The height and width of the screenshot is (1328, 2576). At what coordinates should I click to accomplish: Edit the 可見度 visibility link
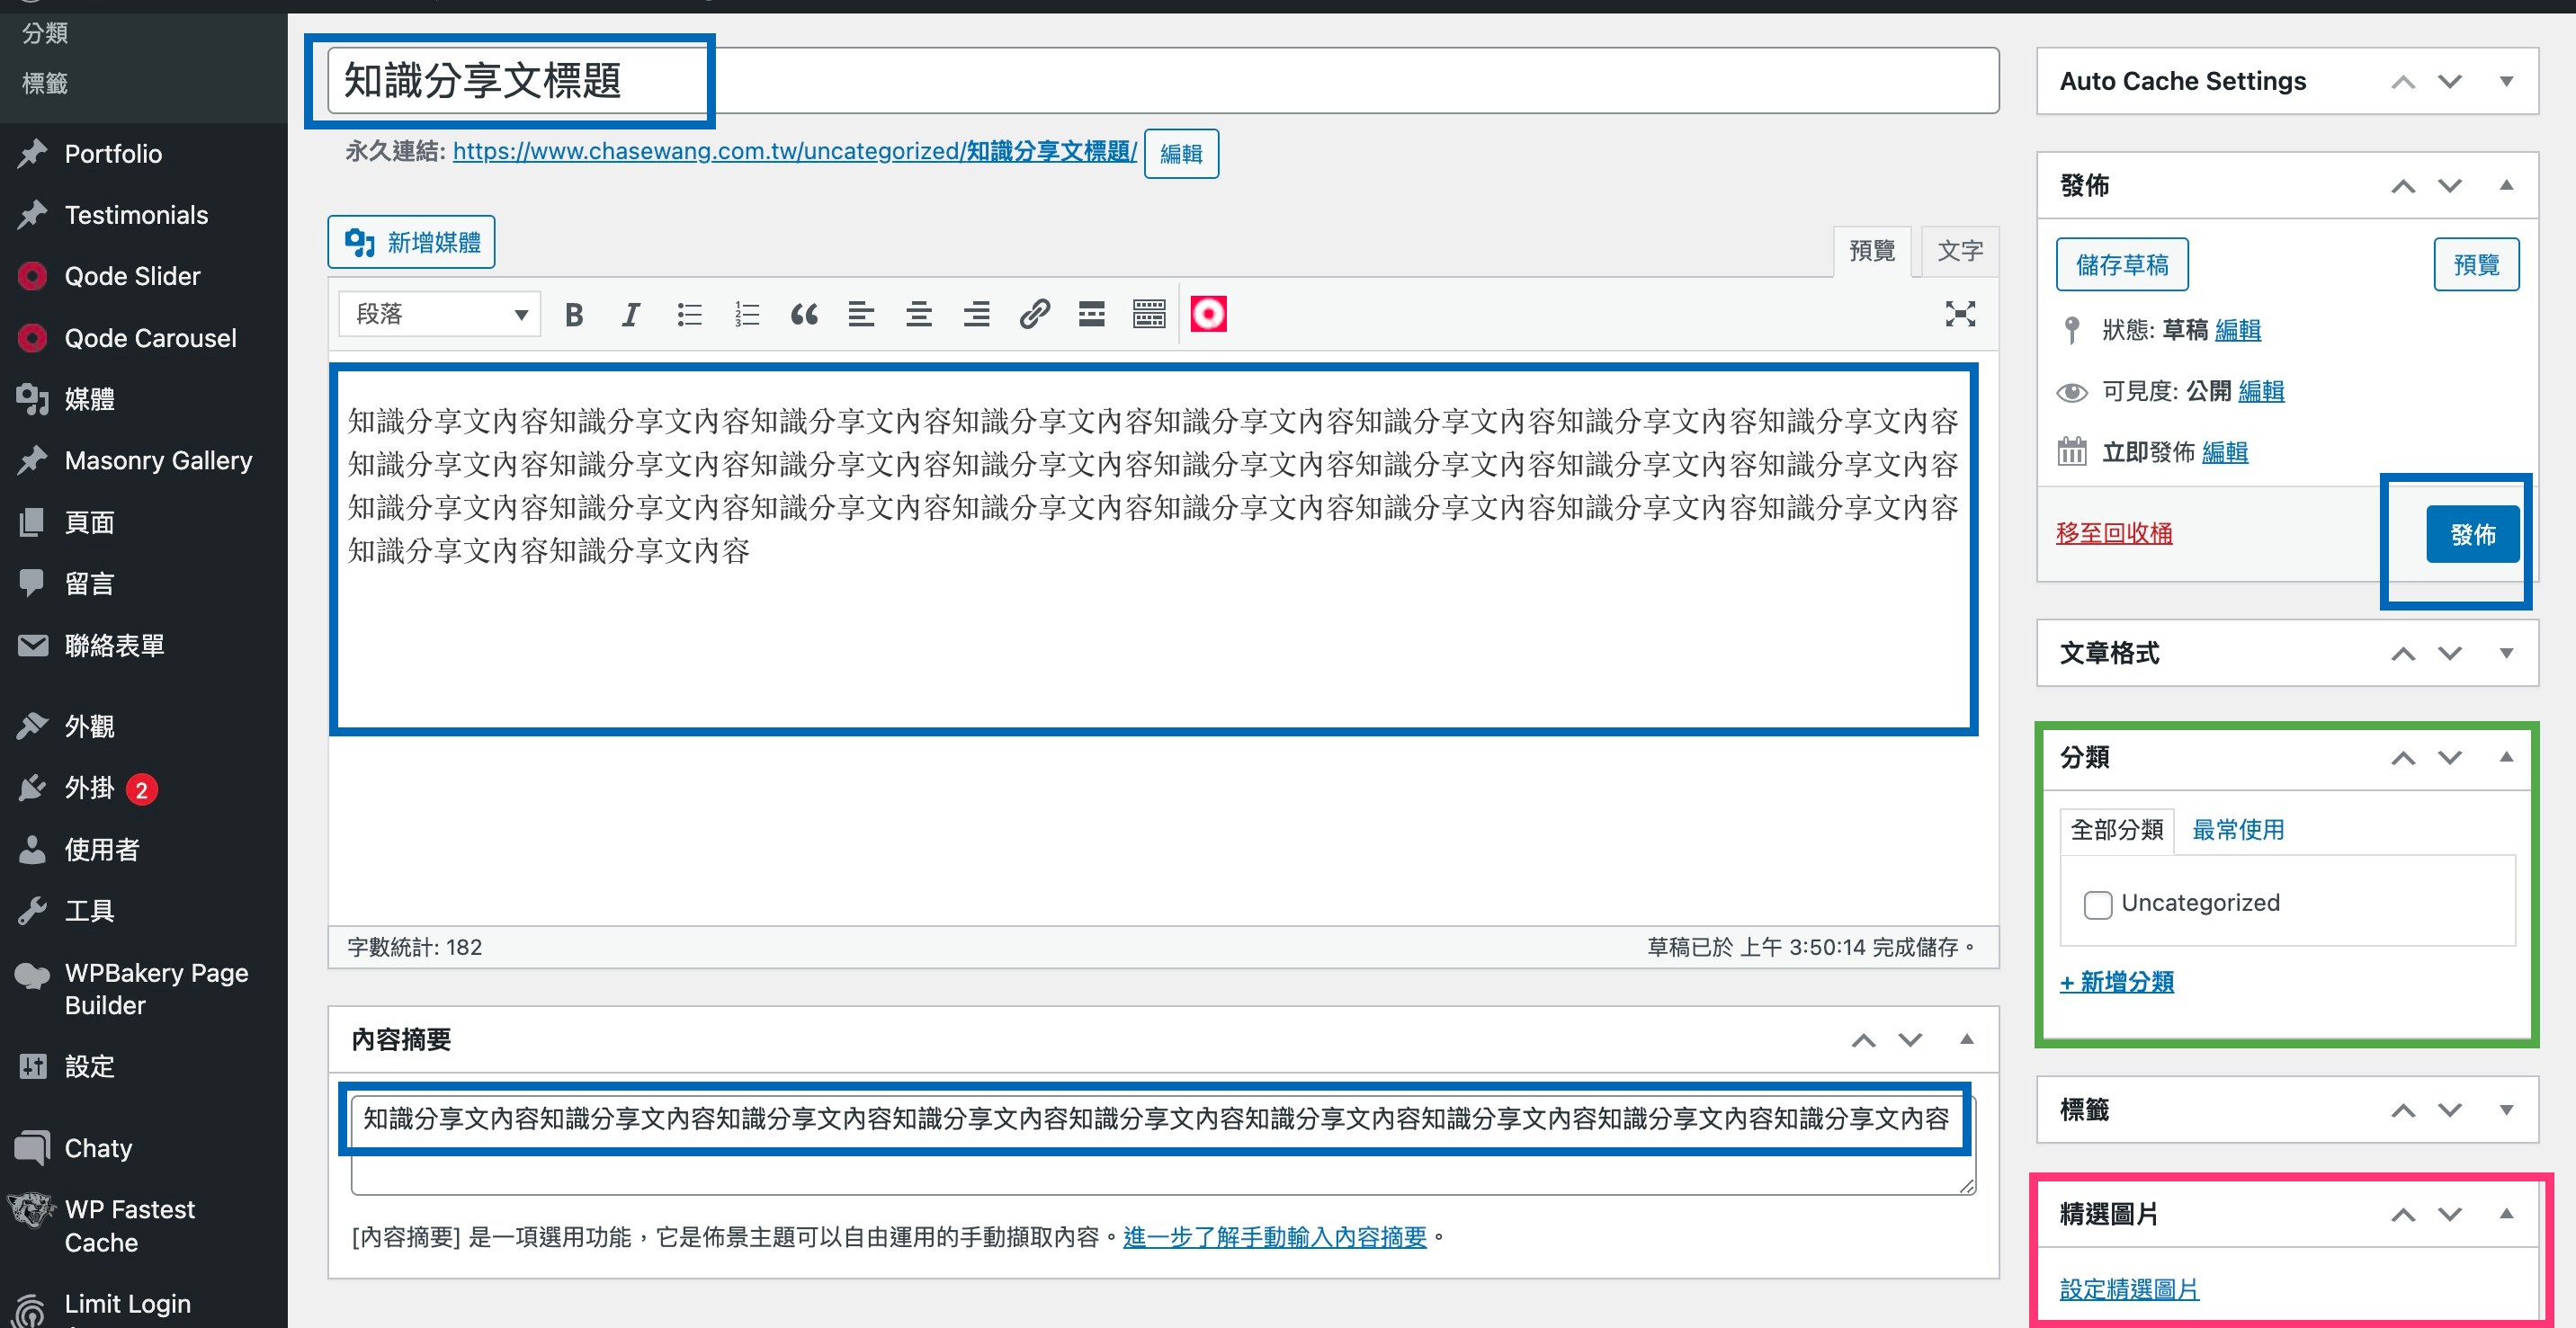coord(2261,391)
